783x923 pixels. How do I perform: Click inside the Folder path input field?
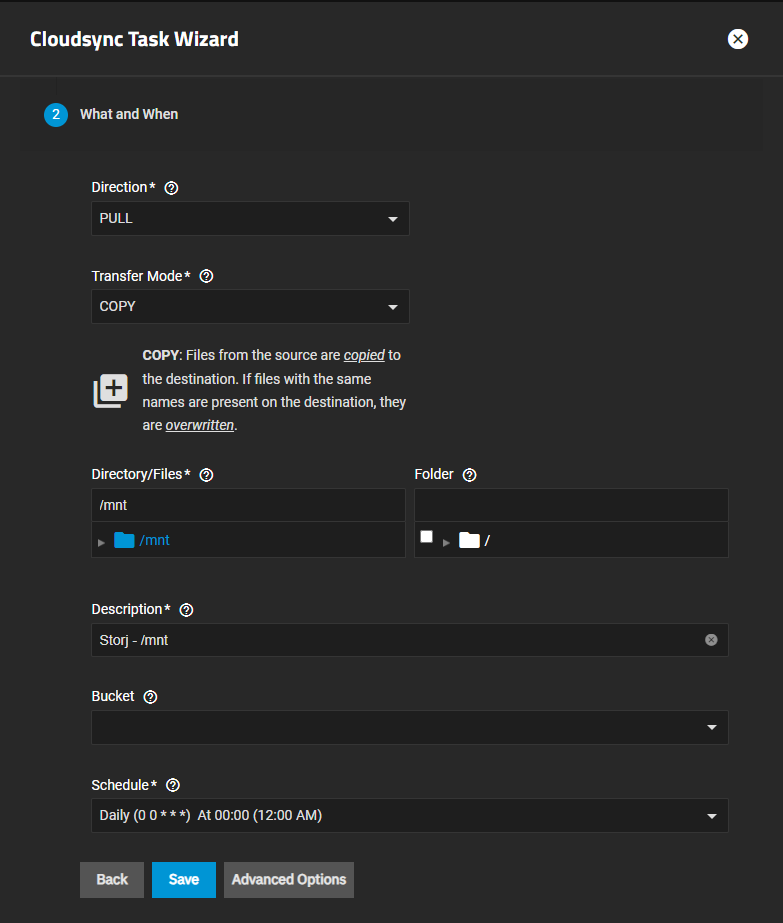[x=570, y=505]
